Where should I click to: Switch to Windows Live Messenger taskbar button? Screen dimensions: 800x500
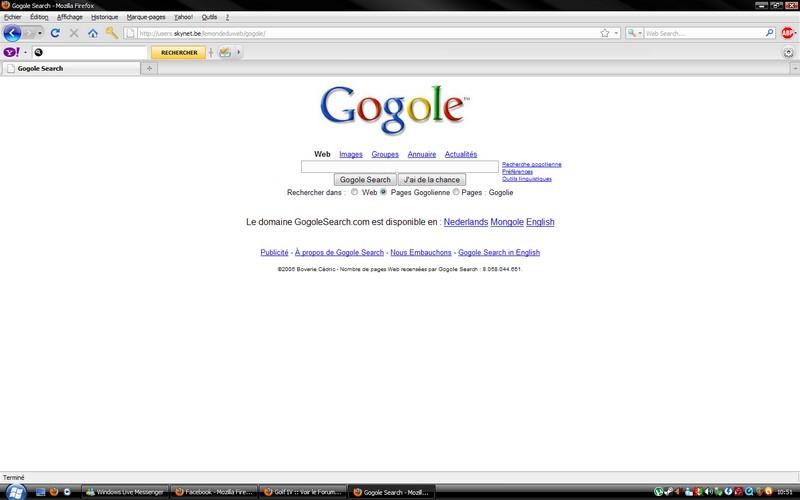125,492
